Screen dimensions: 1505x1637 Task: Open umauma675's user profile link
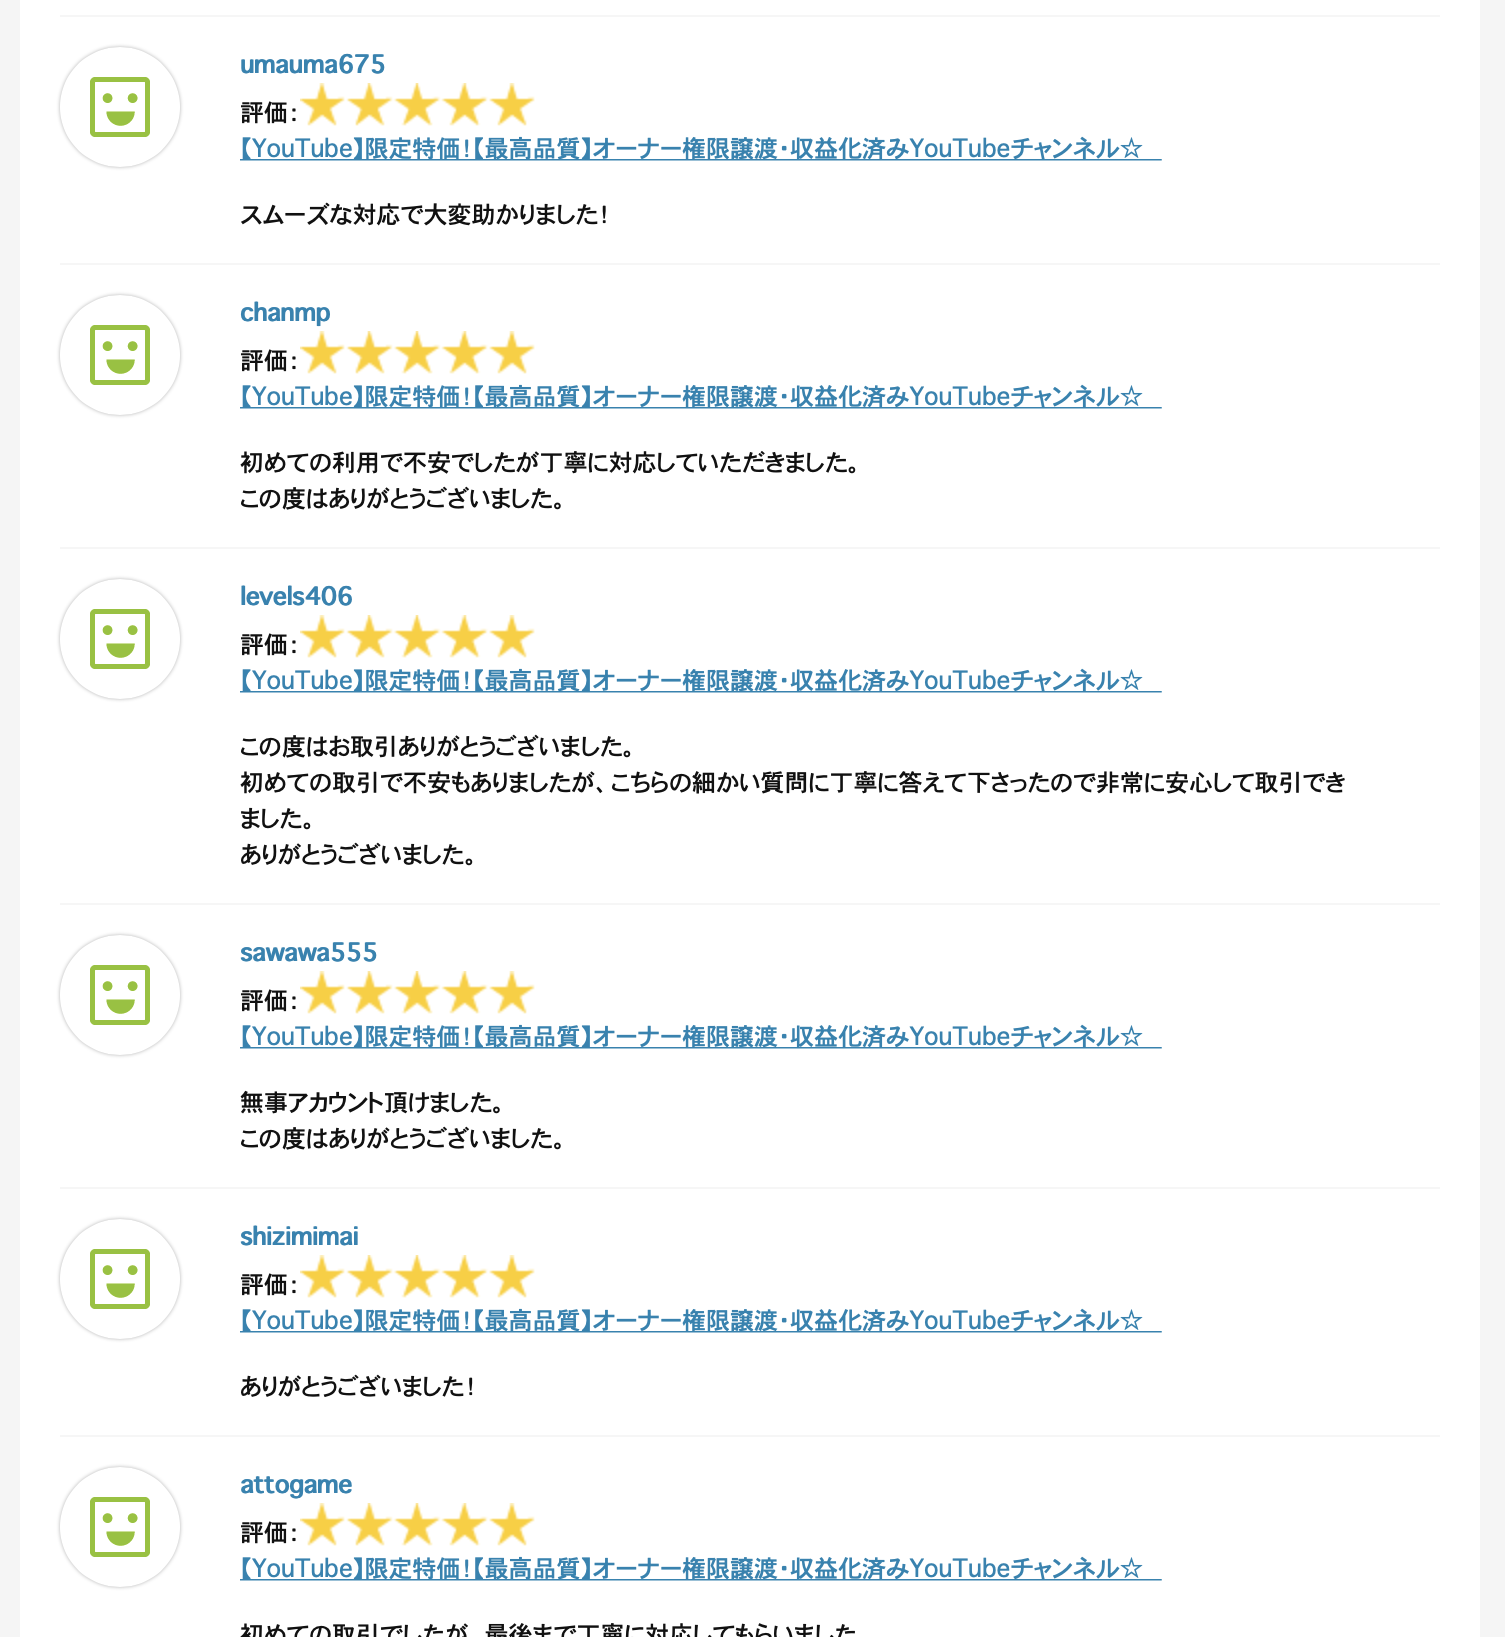point(312,64)
